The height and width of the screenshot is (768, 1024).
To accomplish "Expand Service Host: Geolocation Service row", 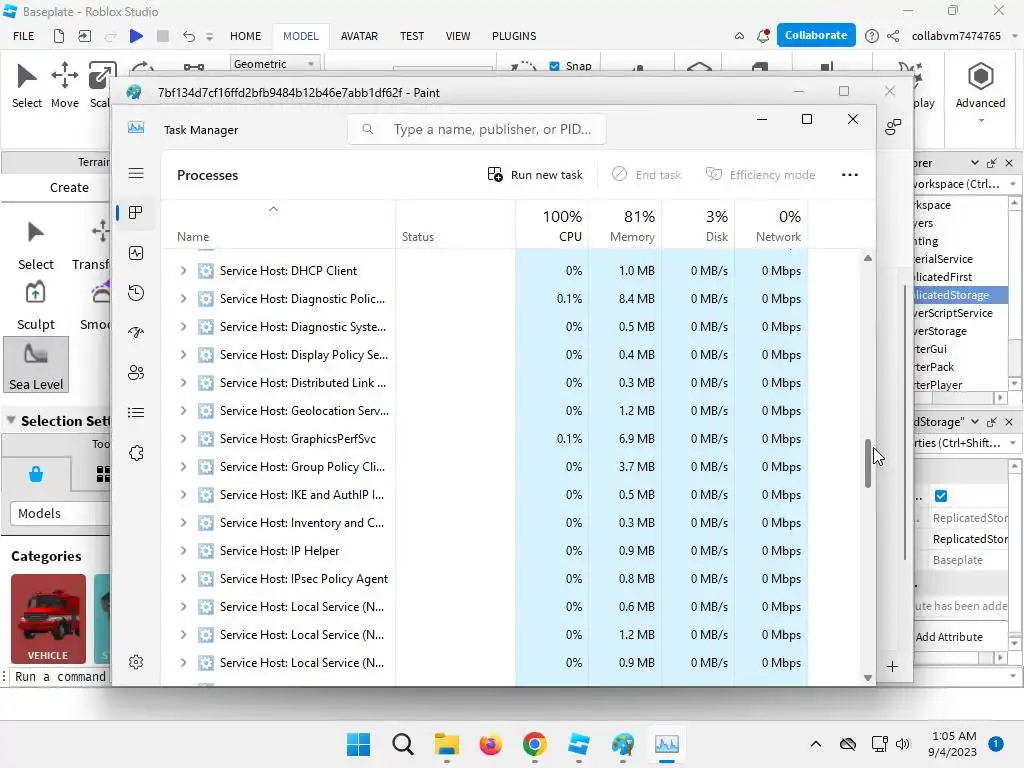I will (184, 411).
